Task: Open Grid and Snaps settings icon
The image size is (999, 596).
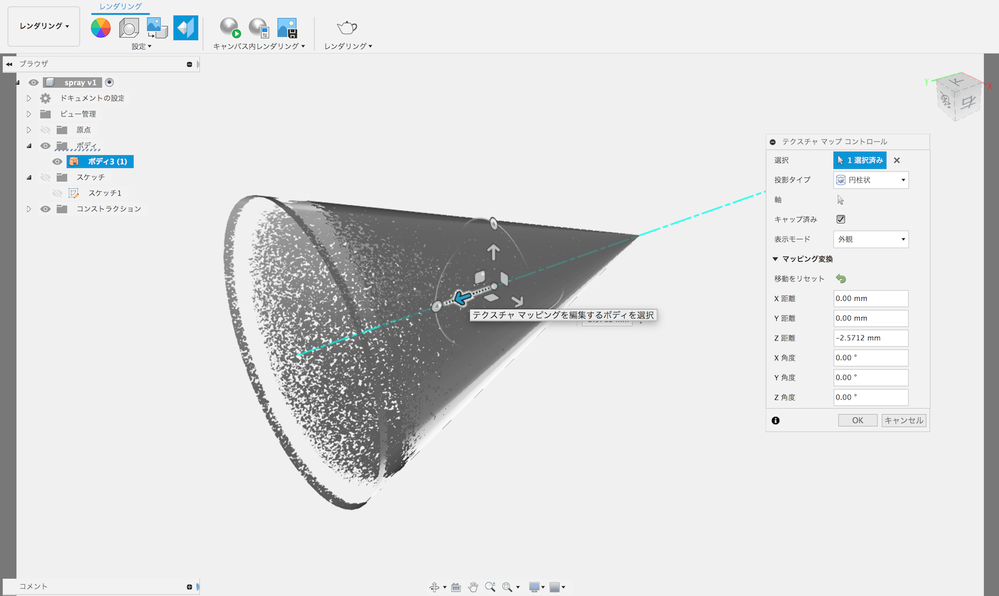Action: click(x=554, y=587)
